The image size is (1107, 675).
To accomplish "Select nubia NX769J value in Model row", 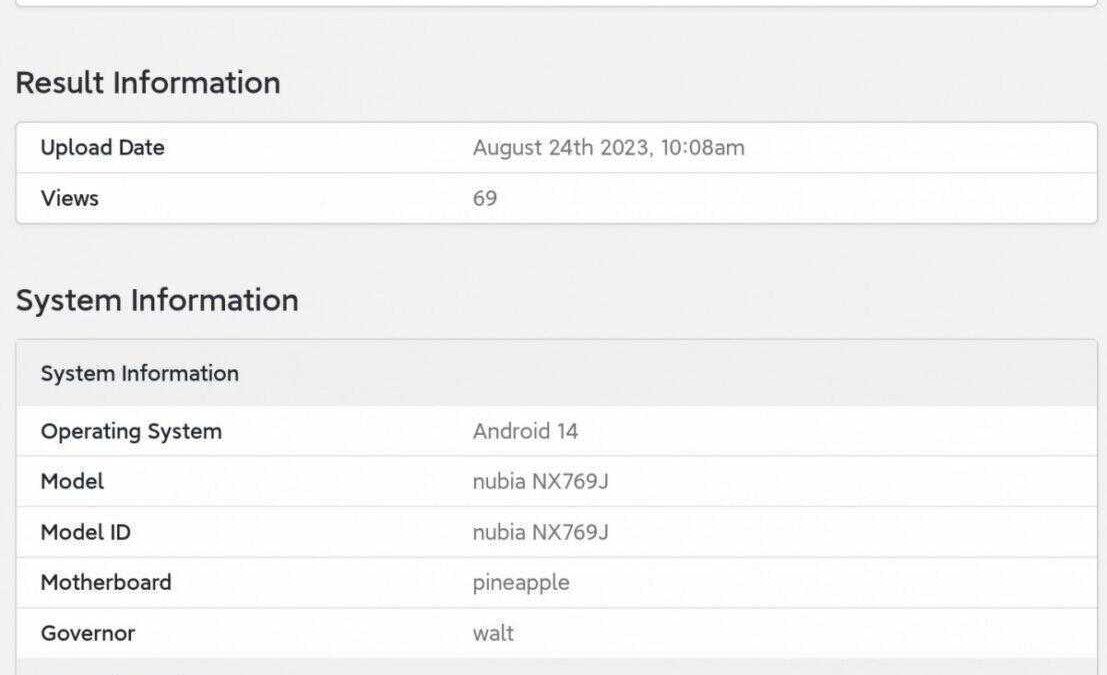I will (x=540, y=481).
